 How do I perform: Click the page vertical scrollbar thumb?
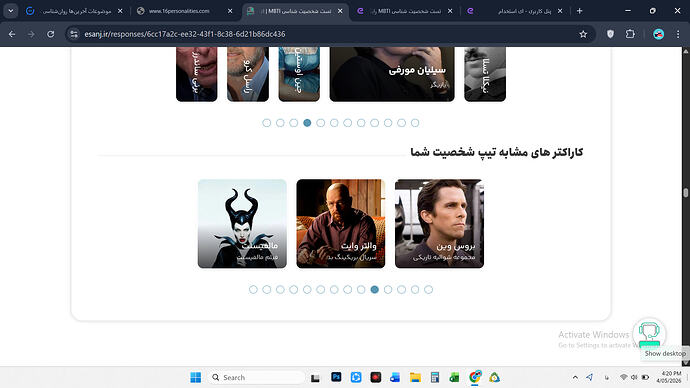[686, 192]
